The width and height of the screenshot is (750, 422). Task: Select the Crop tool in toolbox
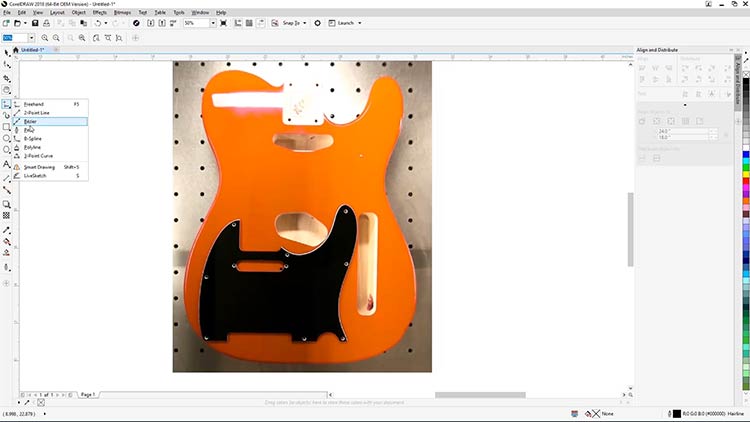6,78
